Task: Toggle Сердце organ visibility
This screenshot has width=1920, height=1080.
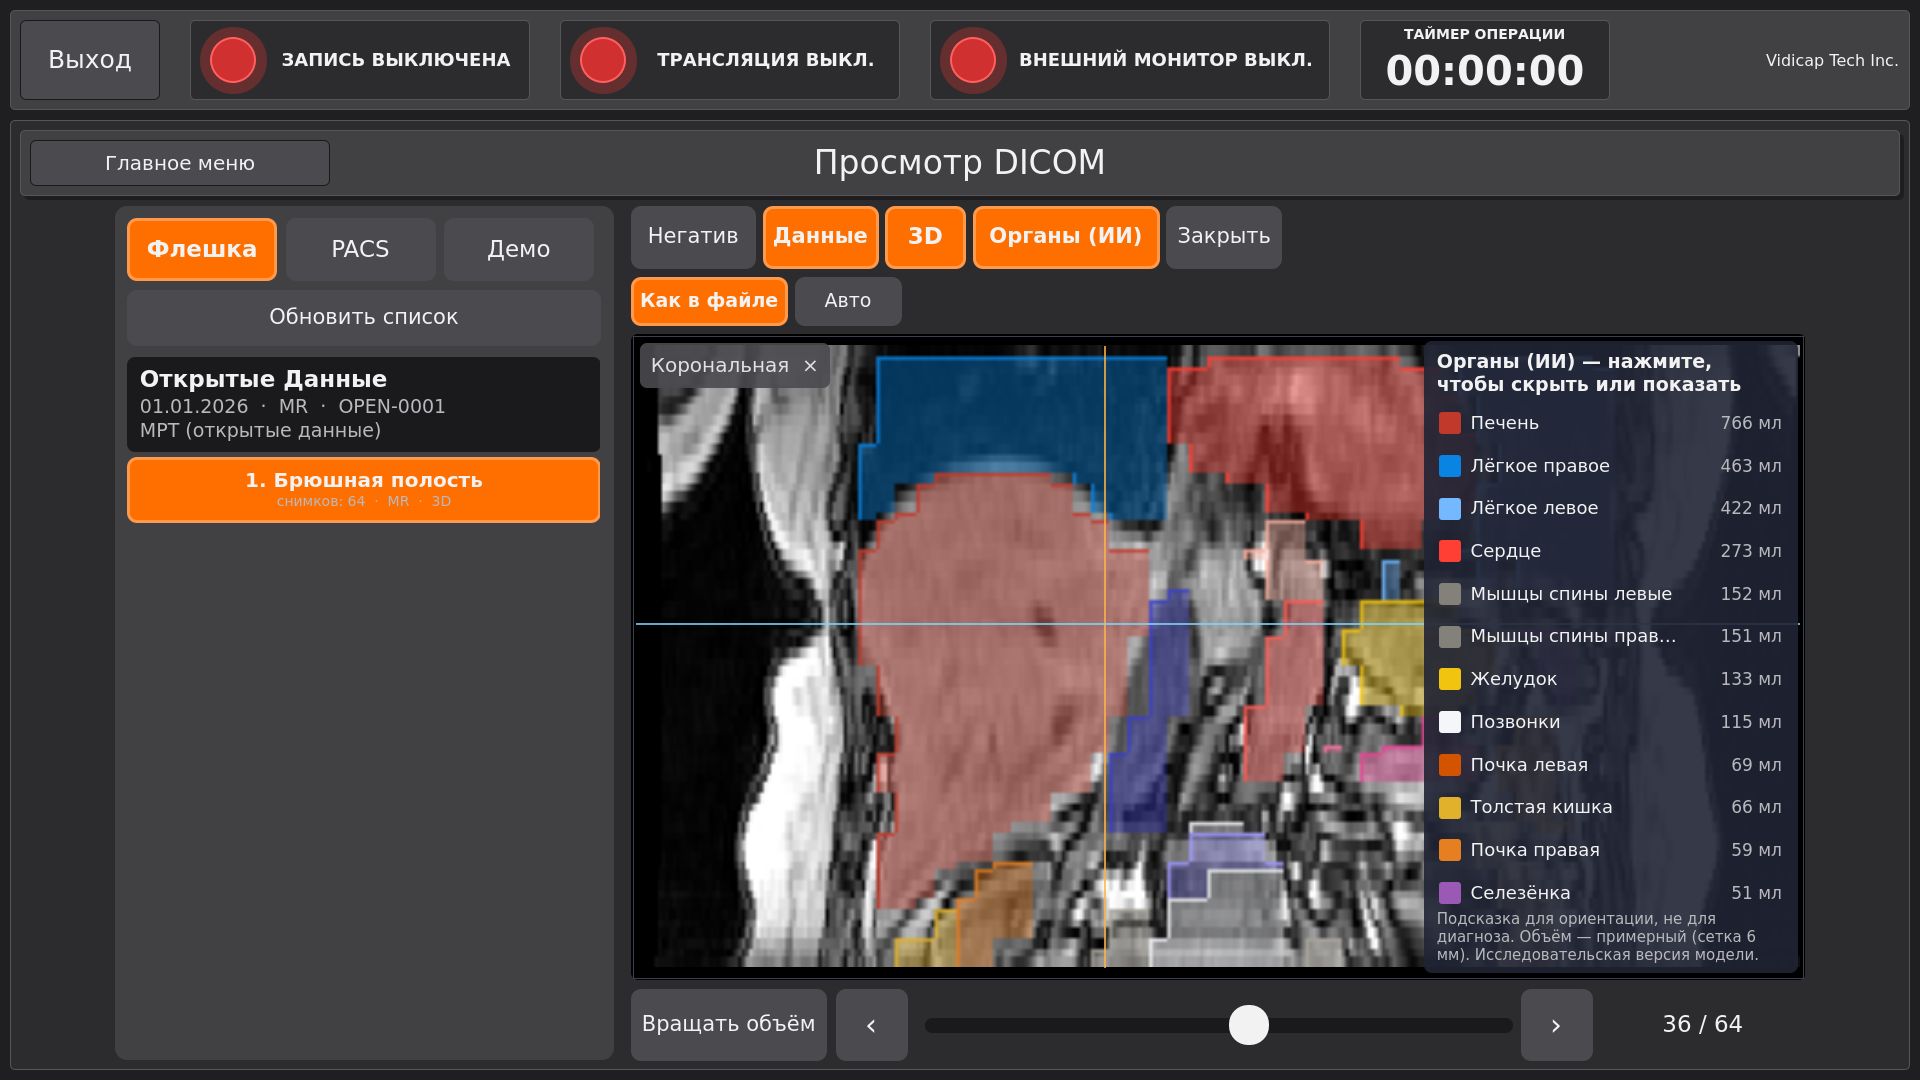Action: (1610, 551)
